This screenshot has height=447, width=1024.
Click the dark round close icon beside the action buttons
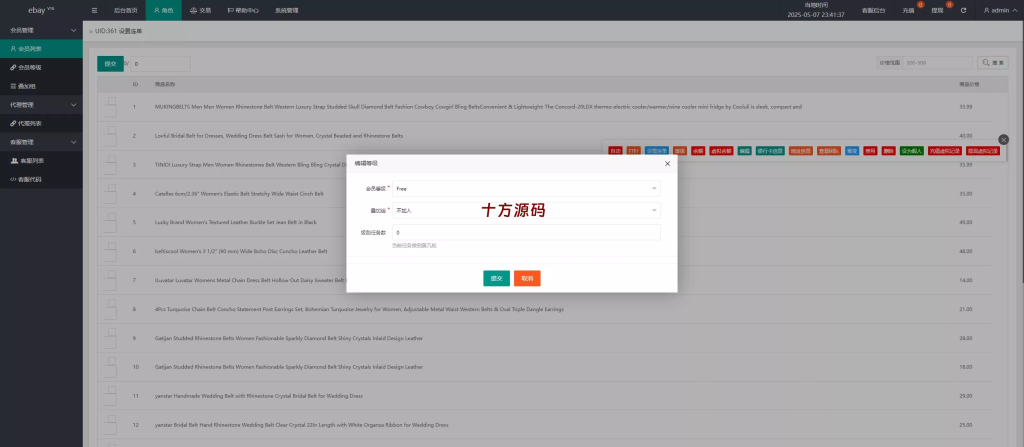point(1004,139)
